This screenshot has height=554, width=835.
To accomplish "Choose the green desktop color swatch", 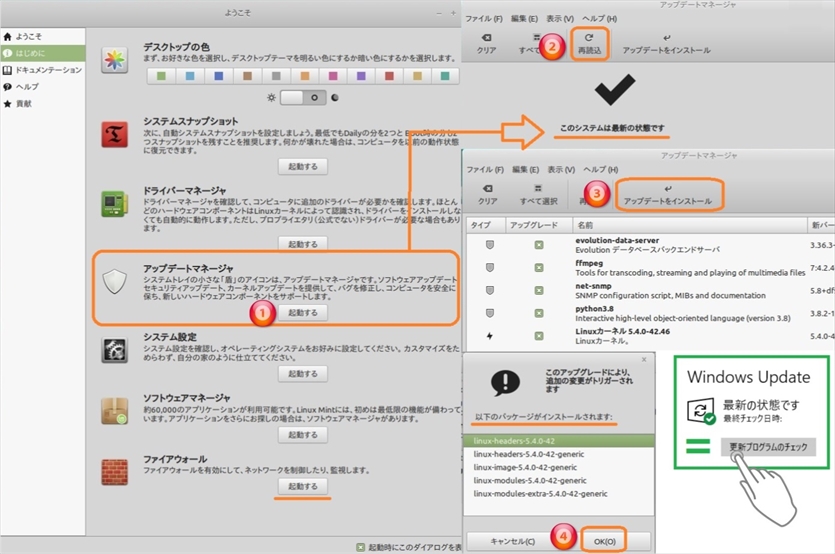I will (x=161, y=76).
